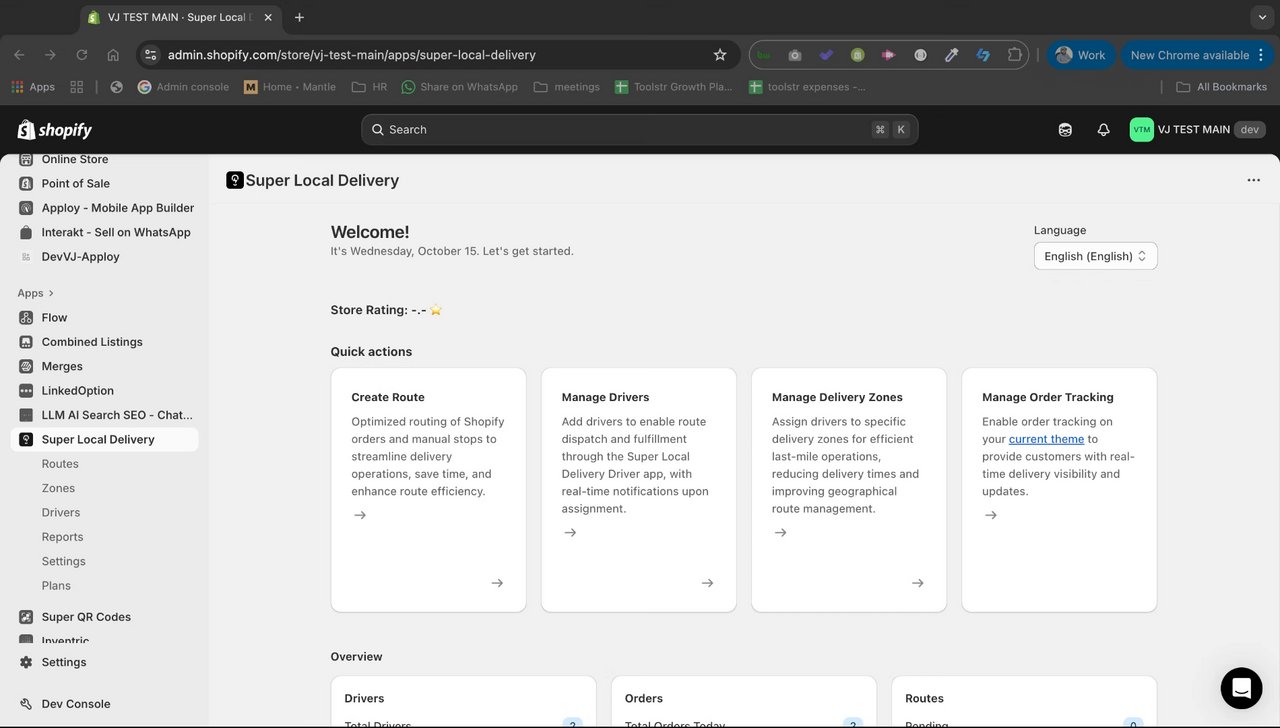Viewport: 1280px width, 728px height.
Task: Click the New Chrome available button
Action: (x=1196, y=55)
